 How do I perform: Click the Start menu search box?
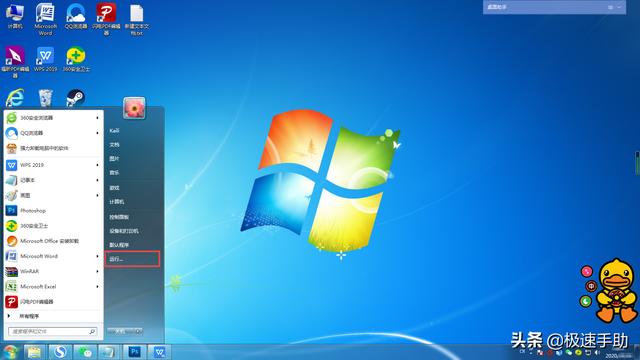point(53,331)
